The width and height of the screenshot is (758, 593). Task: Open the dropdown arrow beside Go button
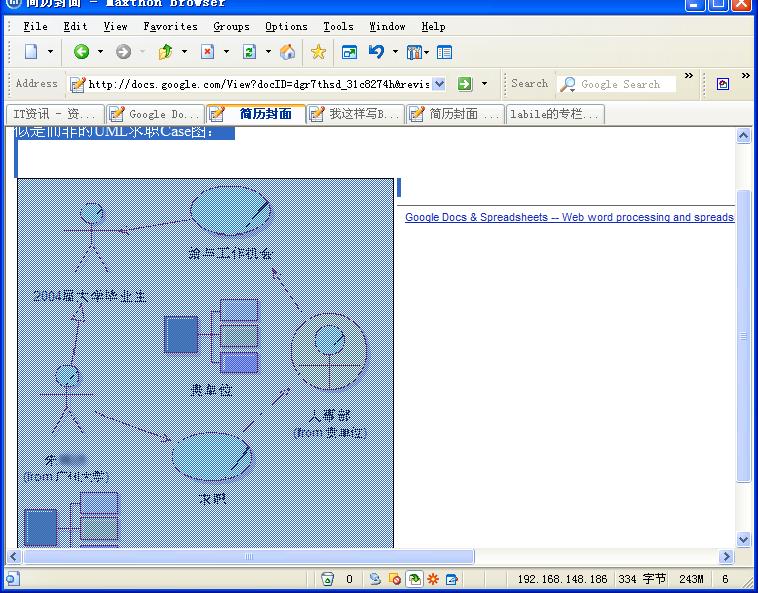pyautogui.click(x=484, y=84)
